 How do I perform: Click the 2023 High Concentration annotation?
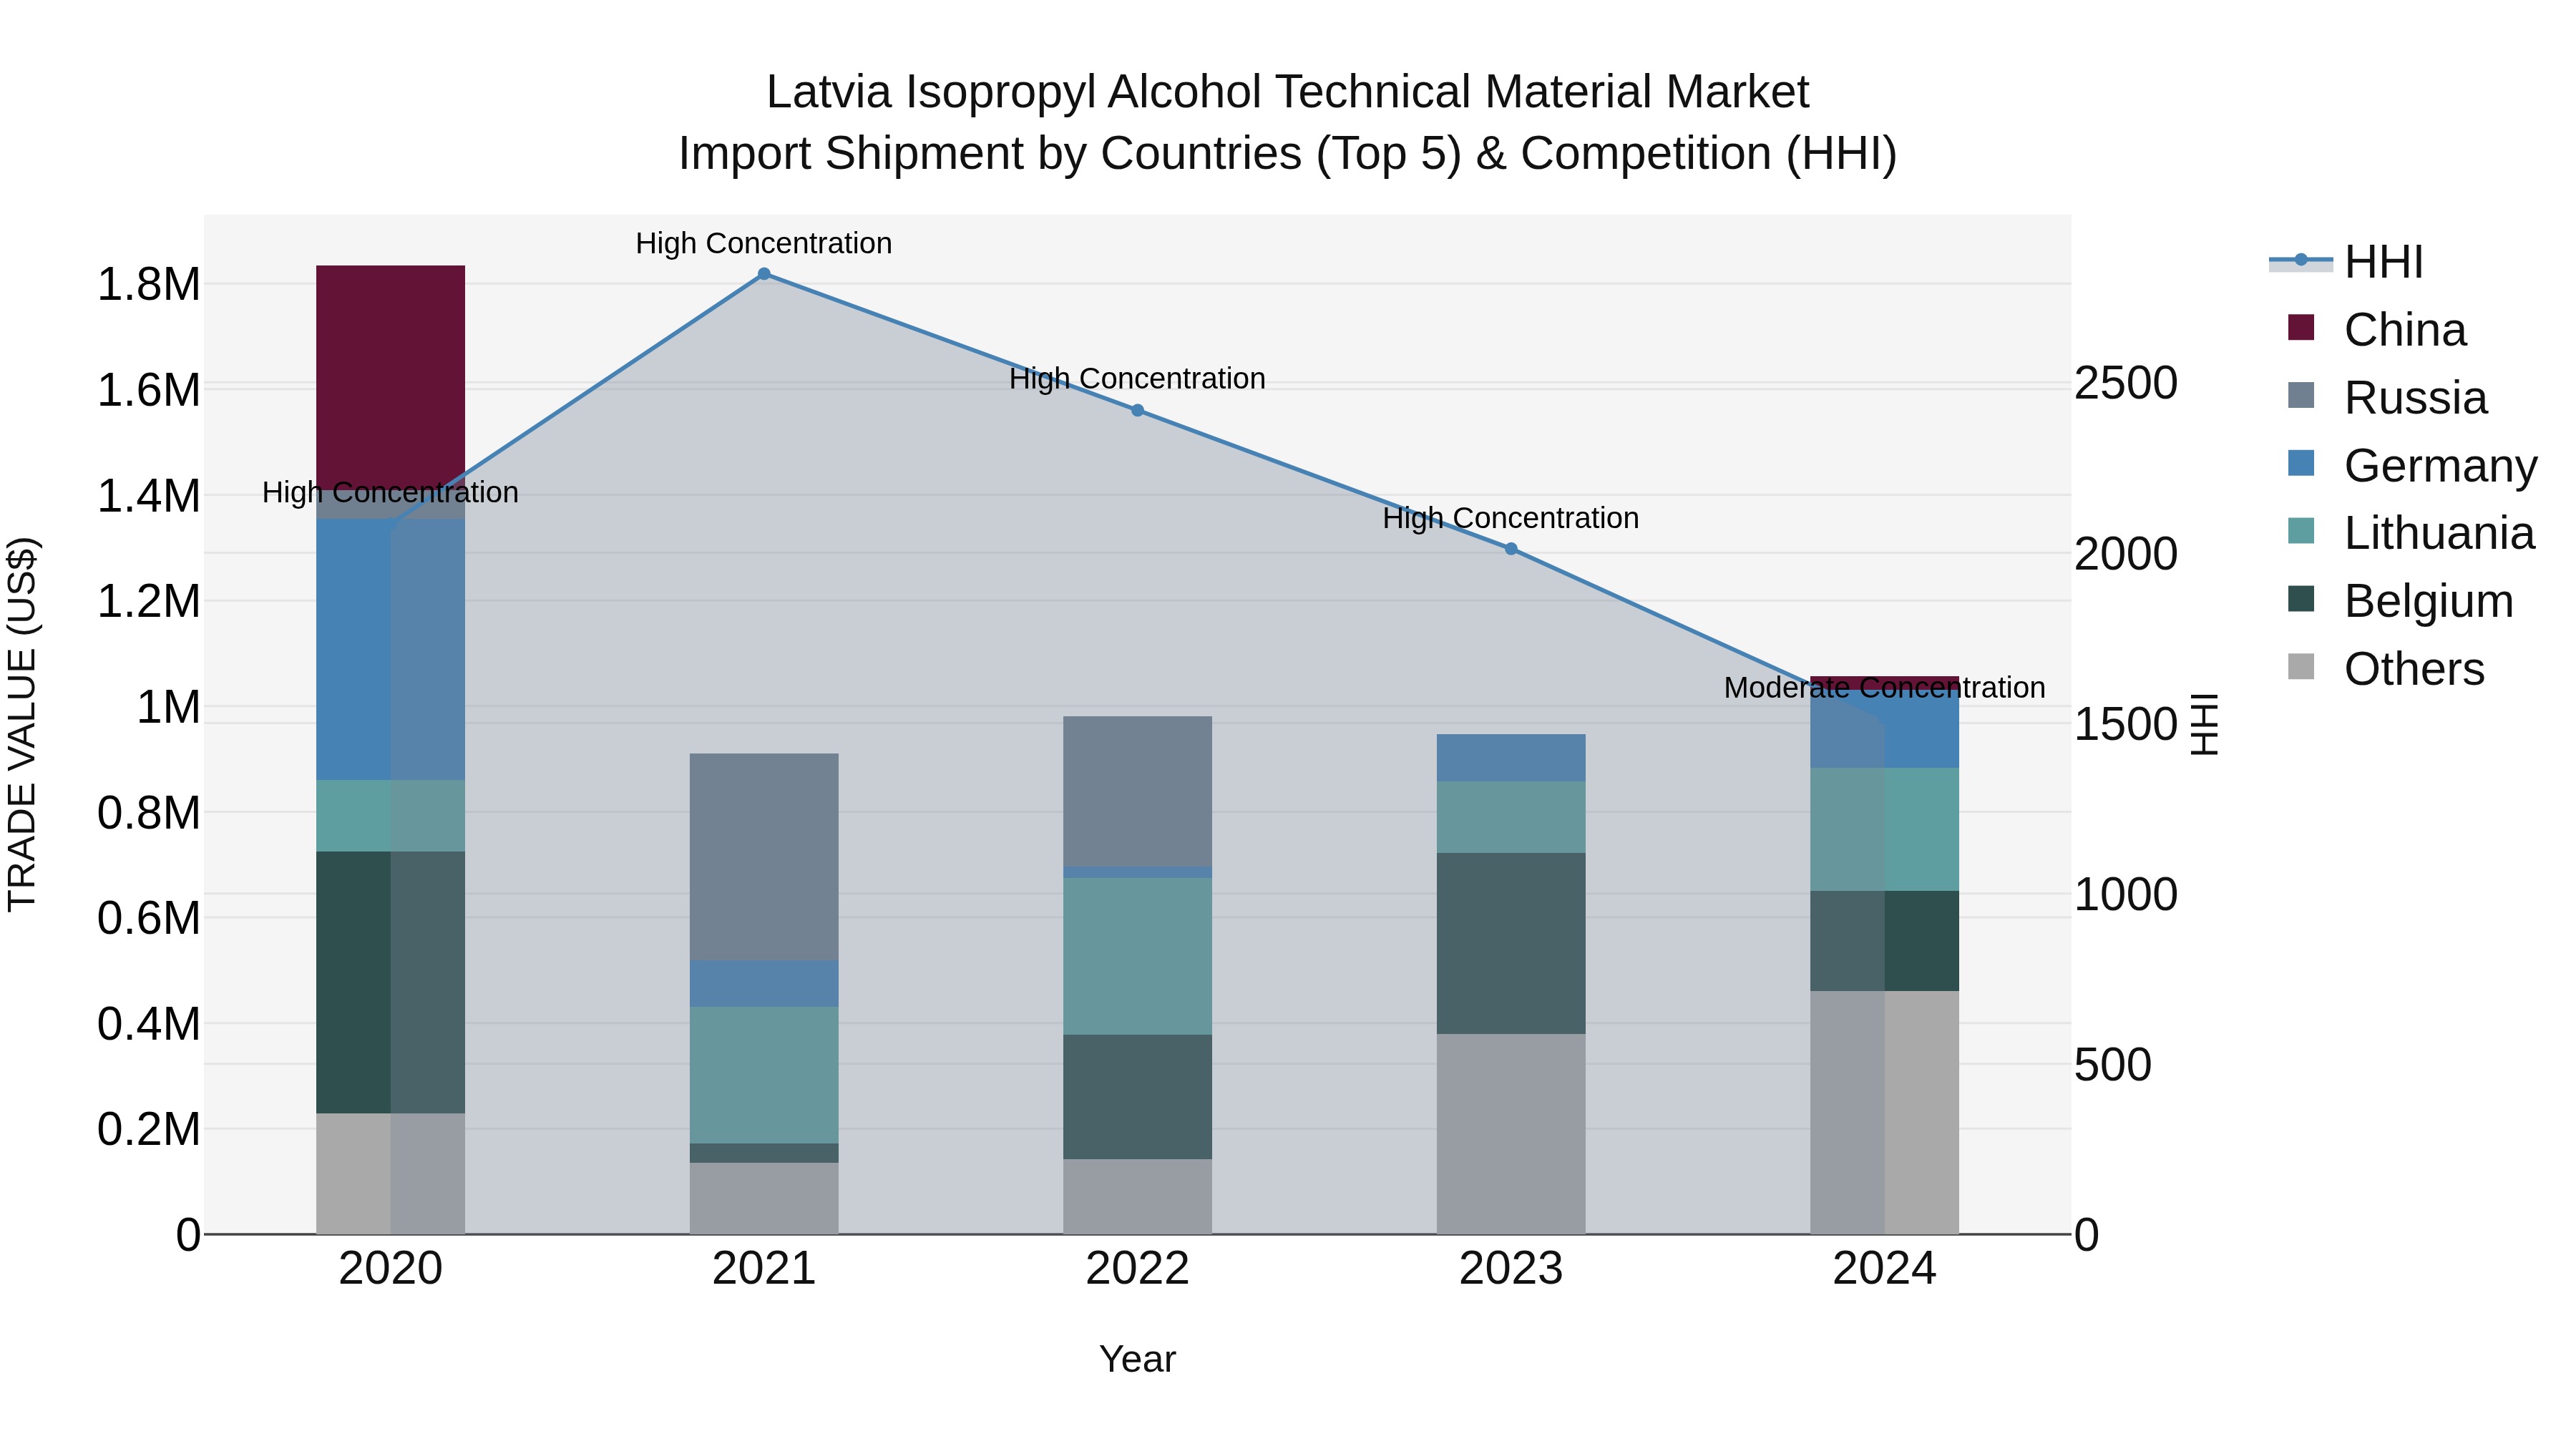(1511, 518)
